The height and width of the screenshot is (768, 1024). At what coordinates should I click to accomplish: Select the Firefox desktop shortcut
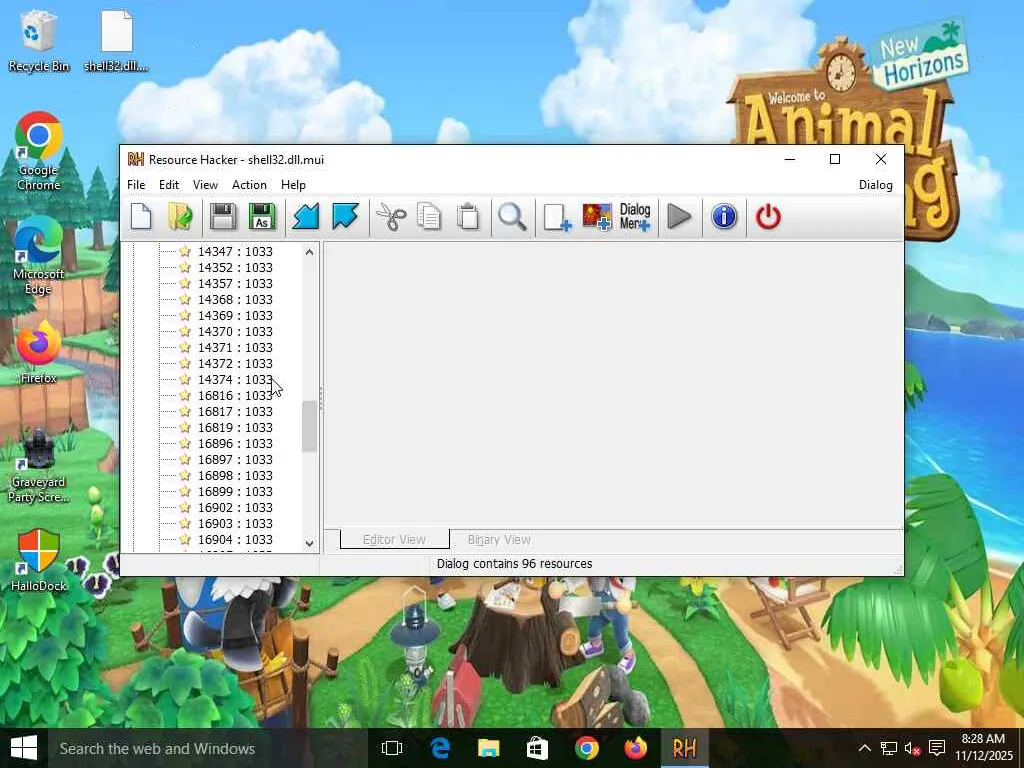tap(39, 353)
